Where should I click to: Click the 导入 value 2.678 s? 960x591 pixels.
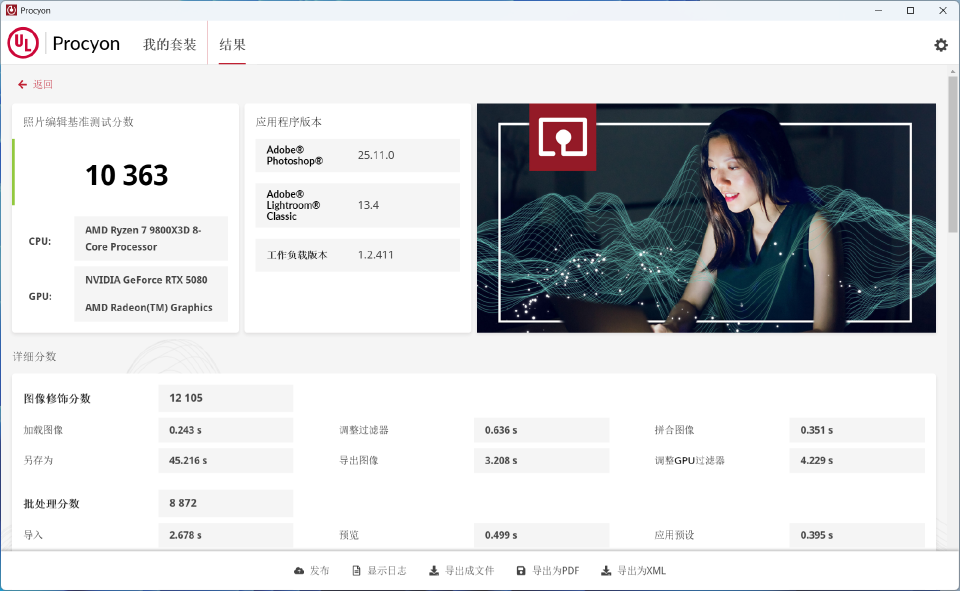226,535
